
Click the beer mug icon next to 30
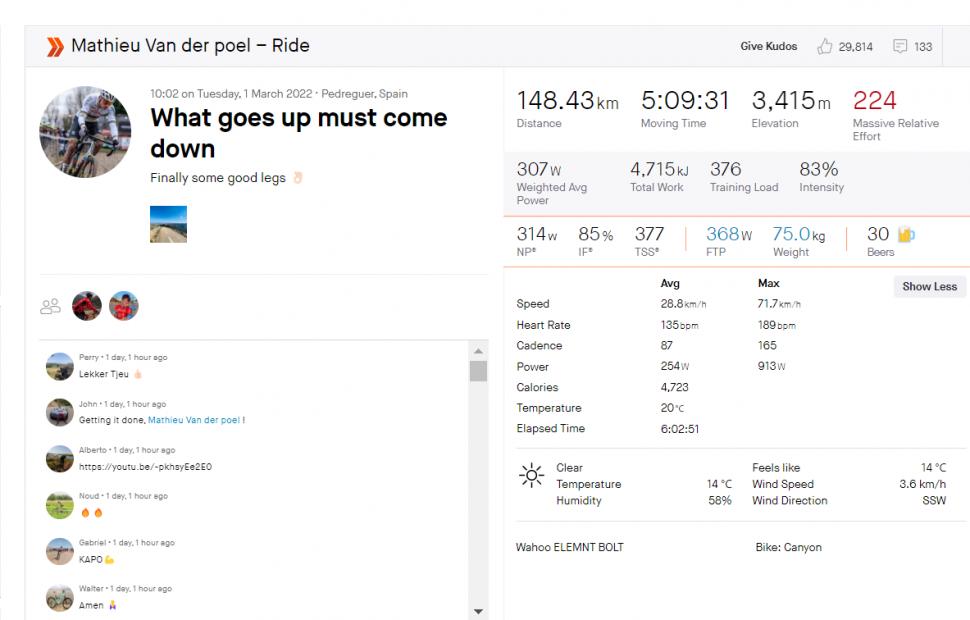pos(906,235)
